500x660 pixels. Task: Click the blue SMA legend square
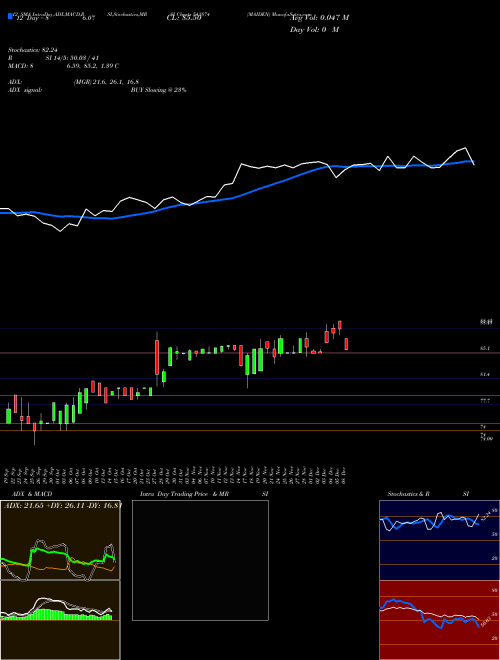click(x=11, y=16)
